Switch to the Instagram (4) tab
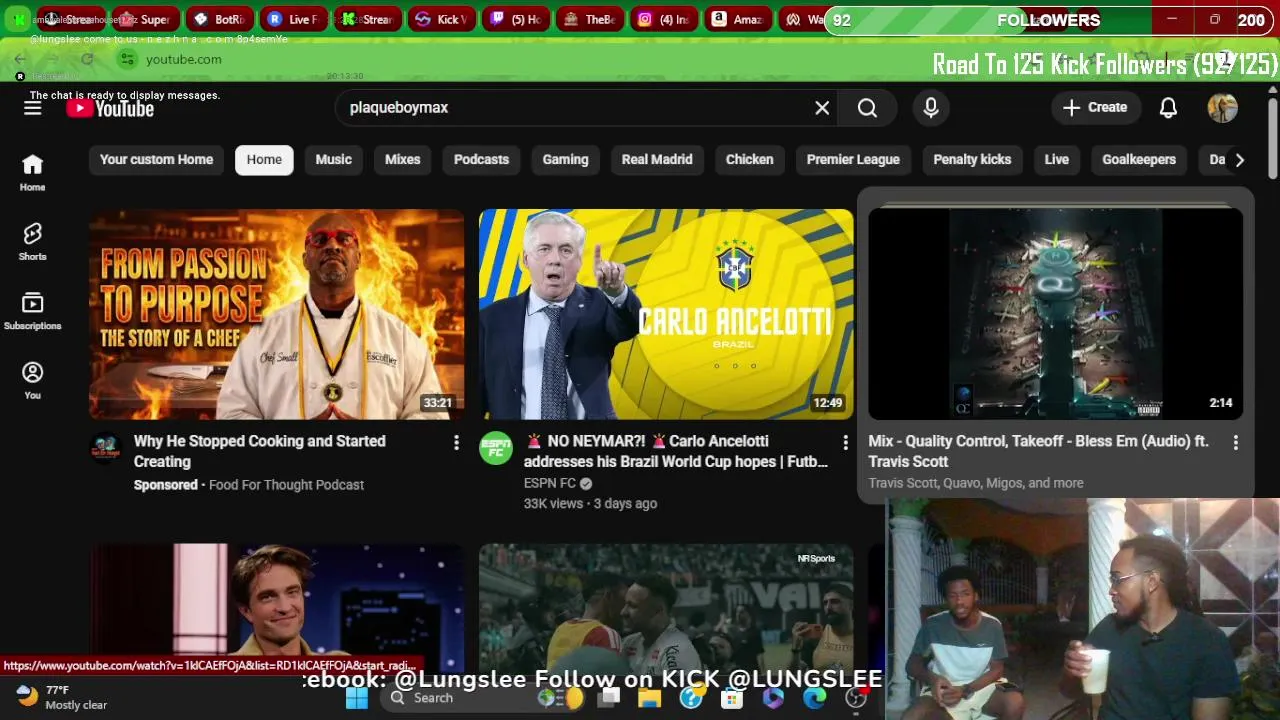The height and width of the screenshot is (720, 1280). coord(664,19)
